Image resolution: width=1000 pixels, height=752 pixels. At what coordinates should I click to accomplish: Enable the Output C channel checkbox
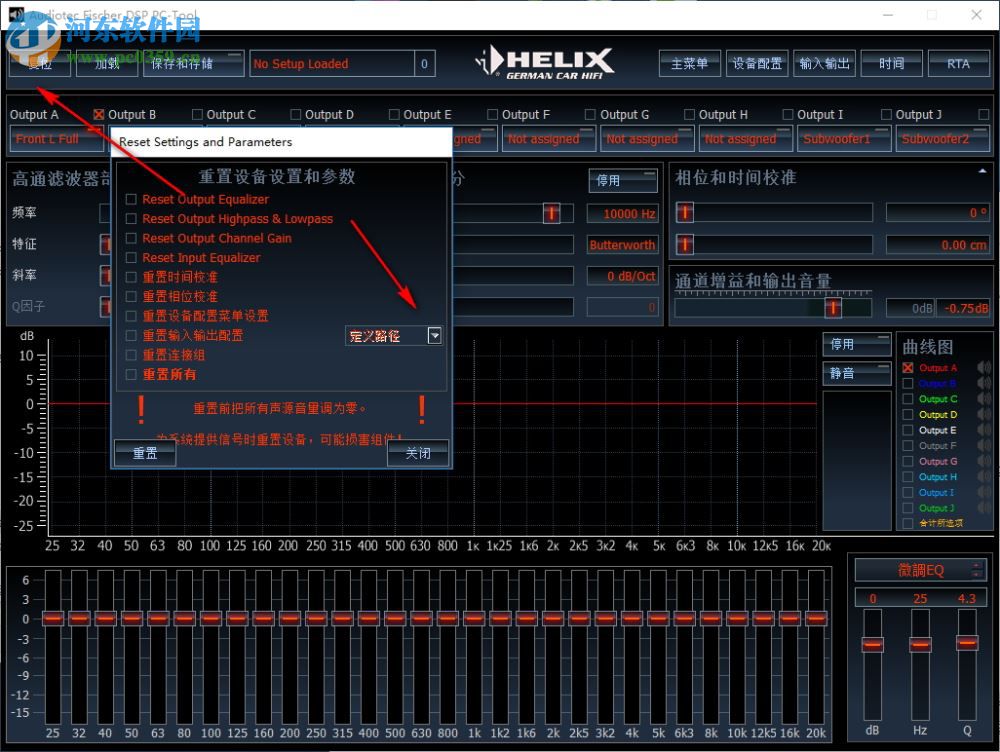[x=197, y=113]
